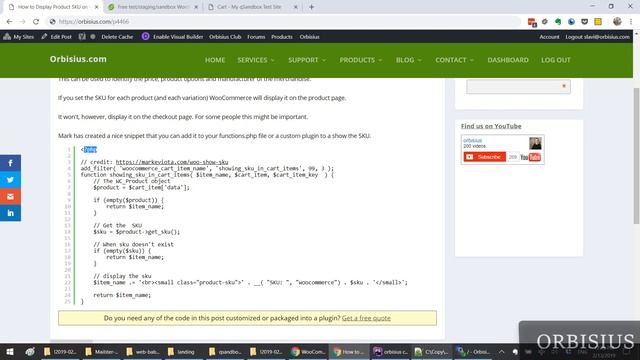Viewport: 640px width, 360px height.
Task: Reload the current page
Action: tap(36, 22)
